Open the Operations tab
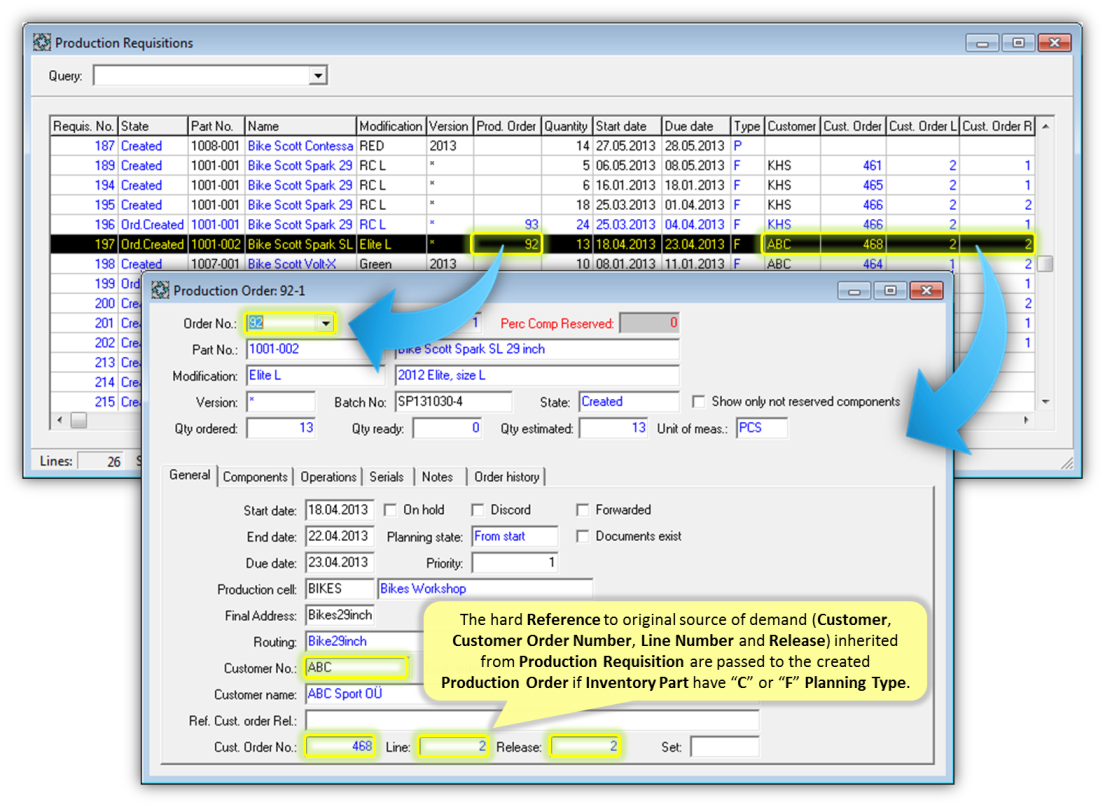 [x=328, y=477]
